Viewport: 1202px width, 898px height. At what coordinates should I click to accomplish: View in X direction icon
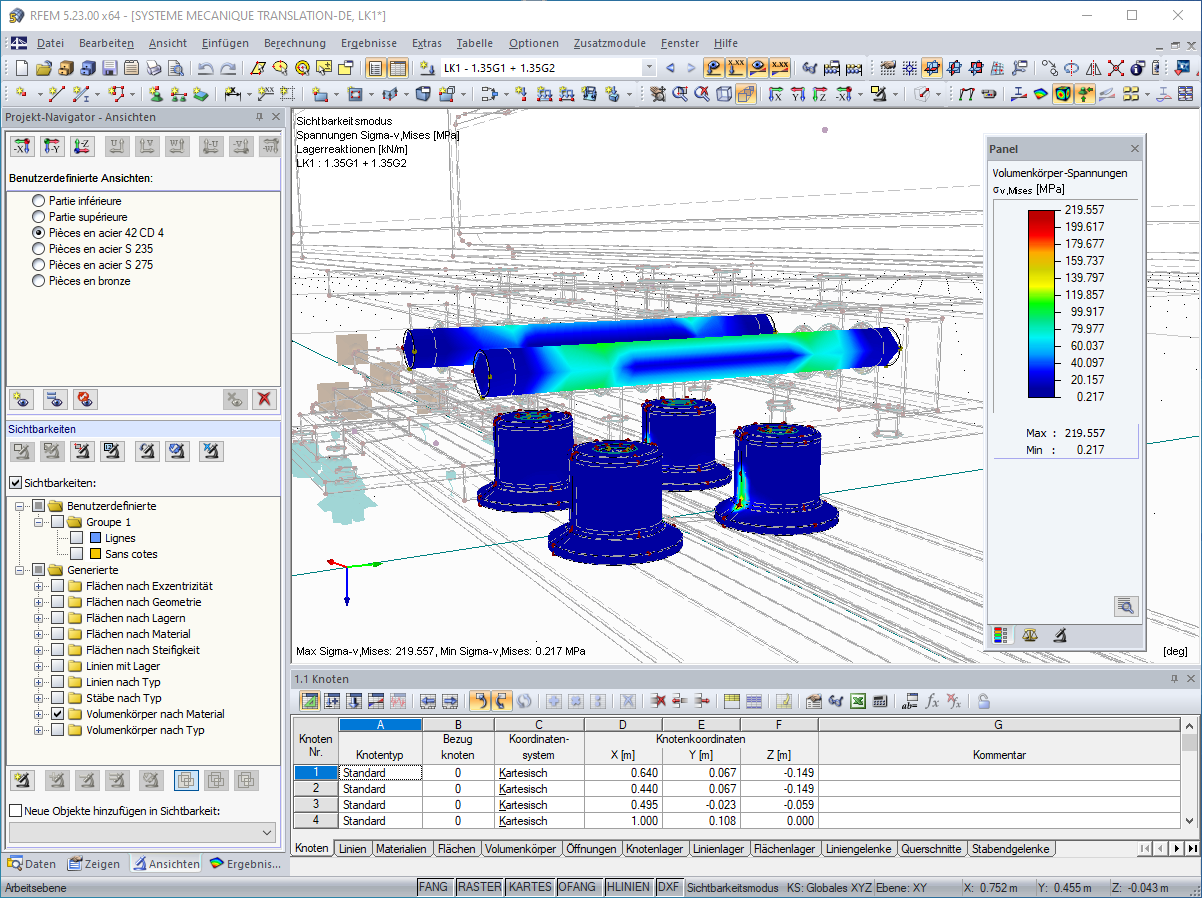pyautogui.click(x=775, y=94)
